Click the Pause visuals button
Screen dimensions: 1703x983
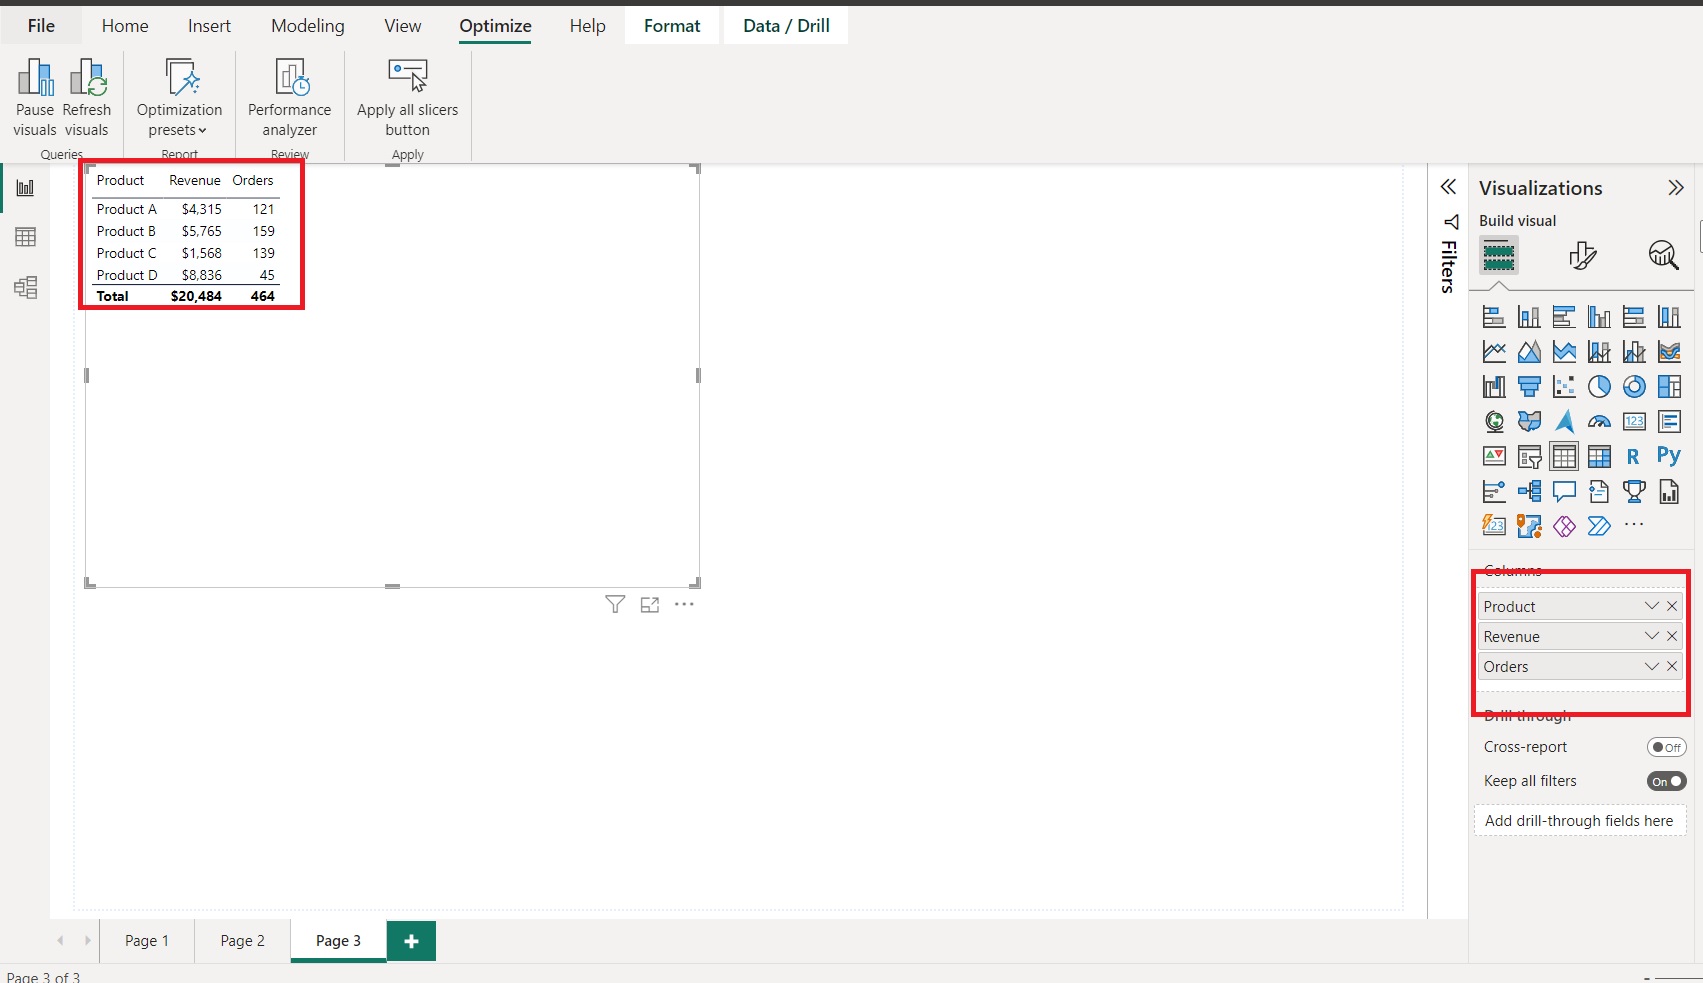pyautogui.click(x=35, y=97)
